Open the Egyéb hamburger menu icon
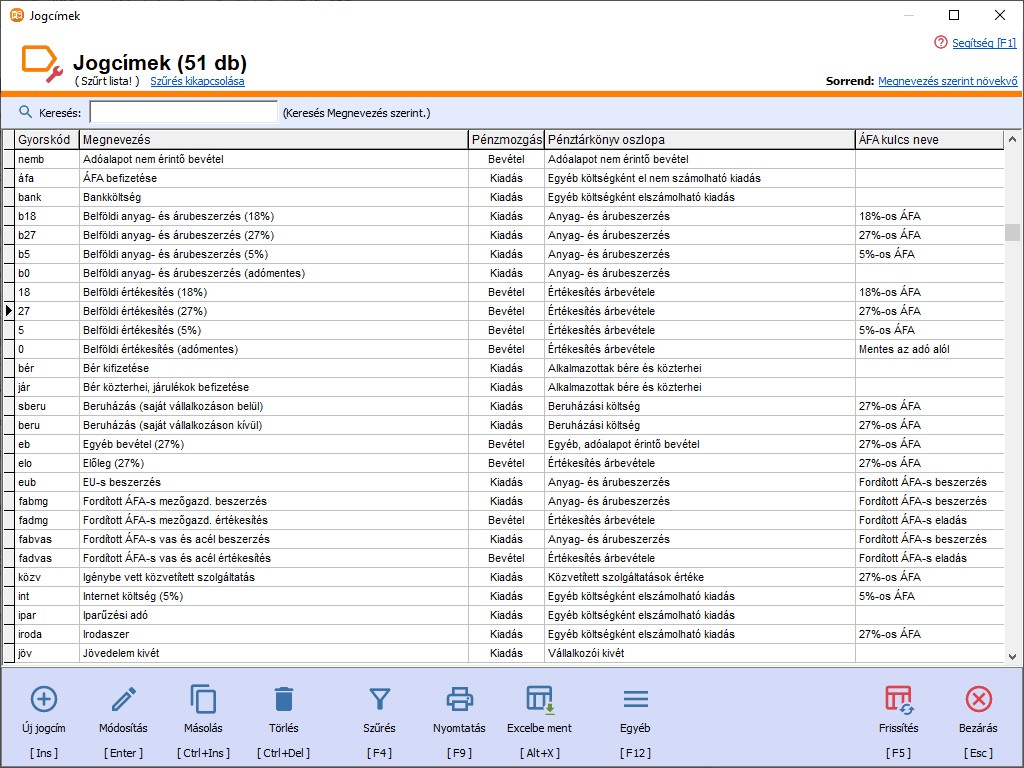This screenshot has width=1024, height=768. (x=635, y=699)
